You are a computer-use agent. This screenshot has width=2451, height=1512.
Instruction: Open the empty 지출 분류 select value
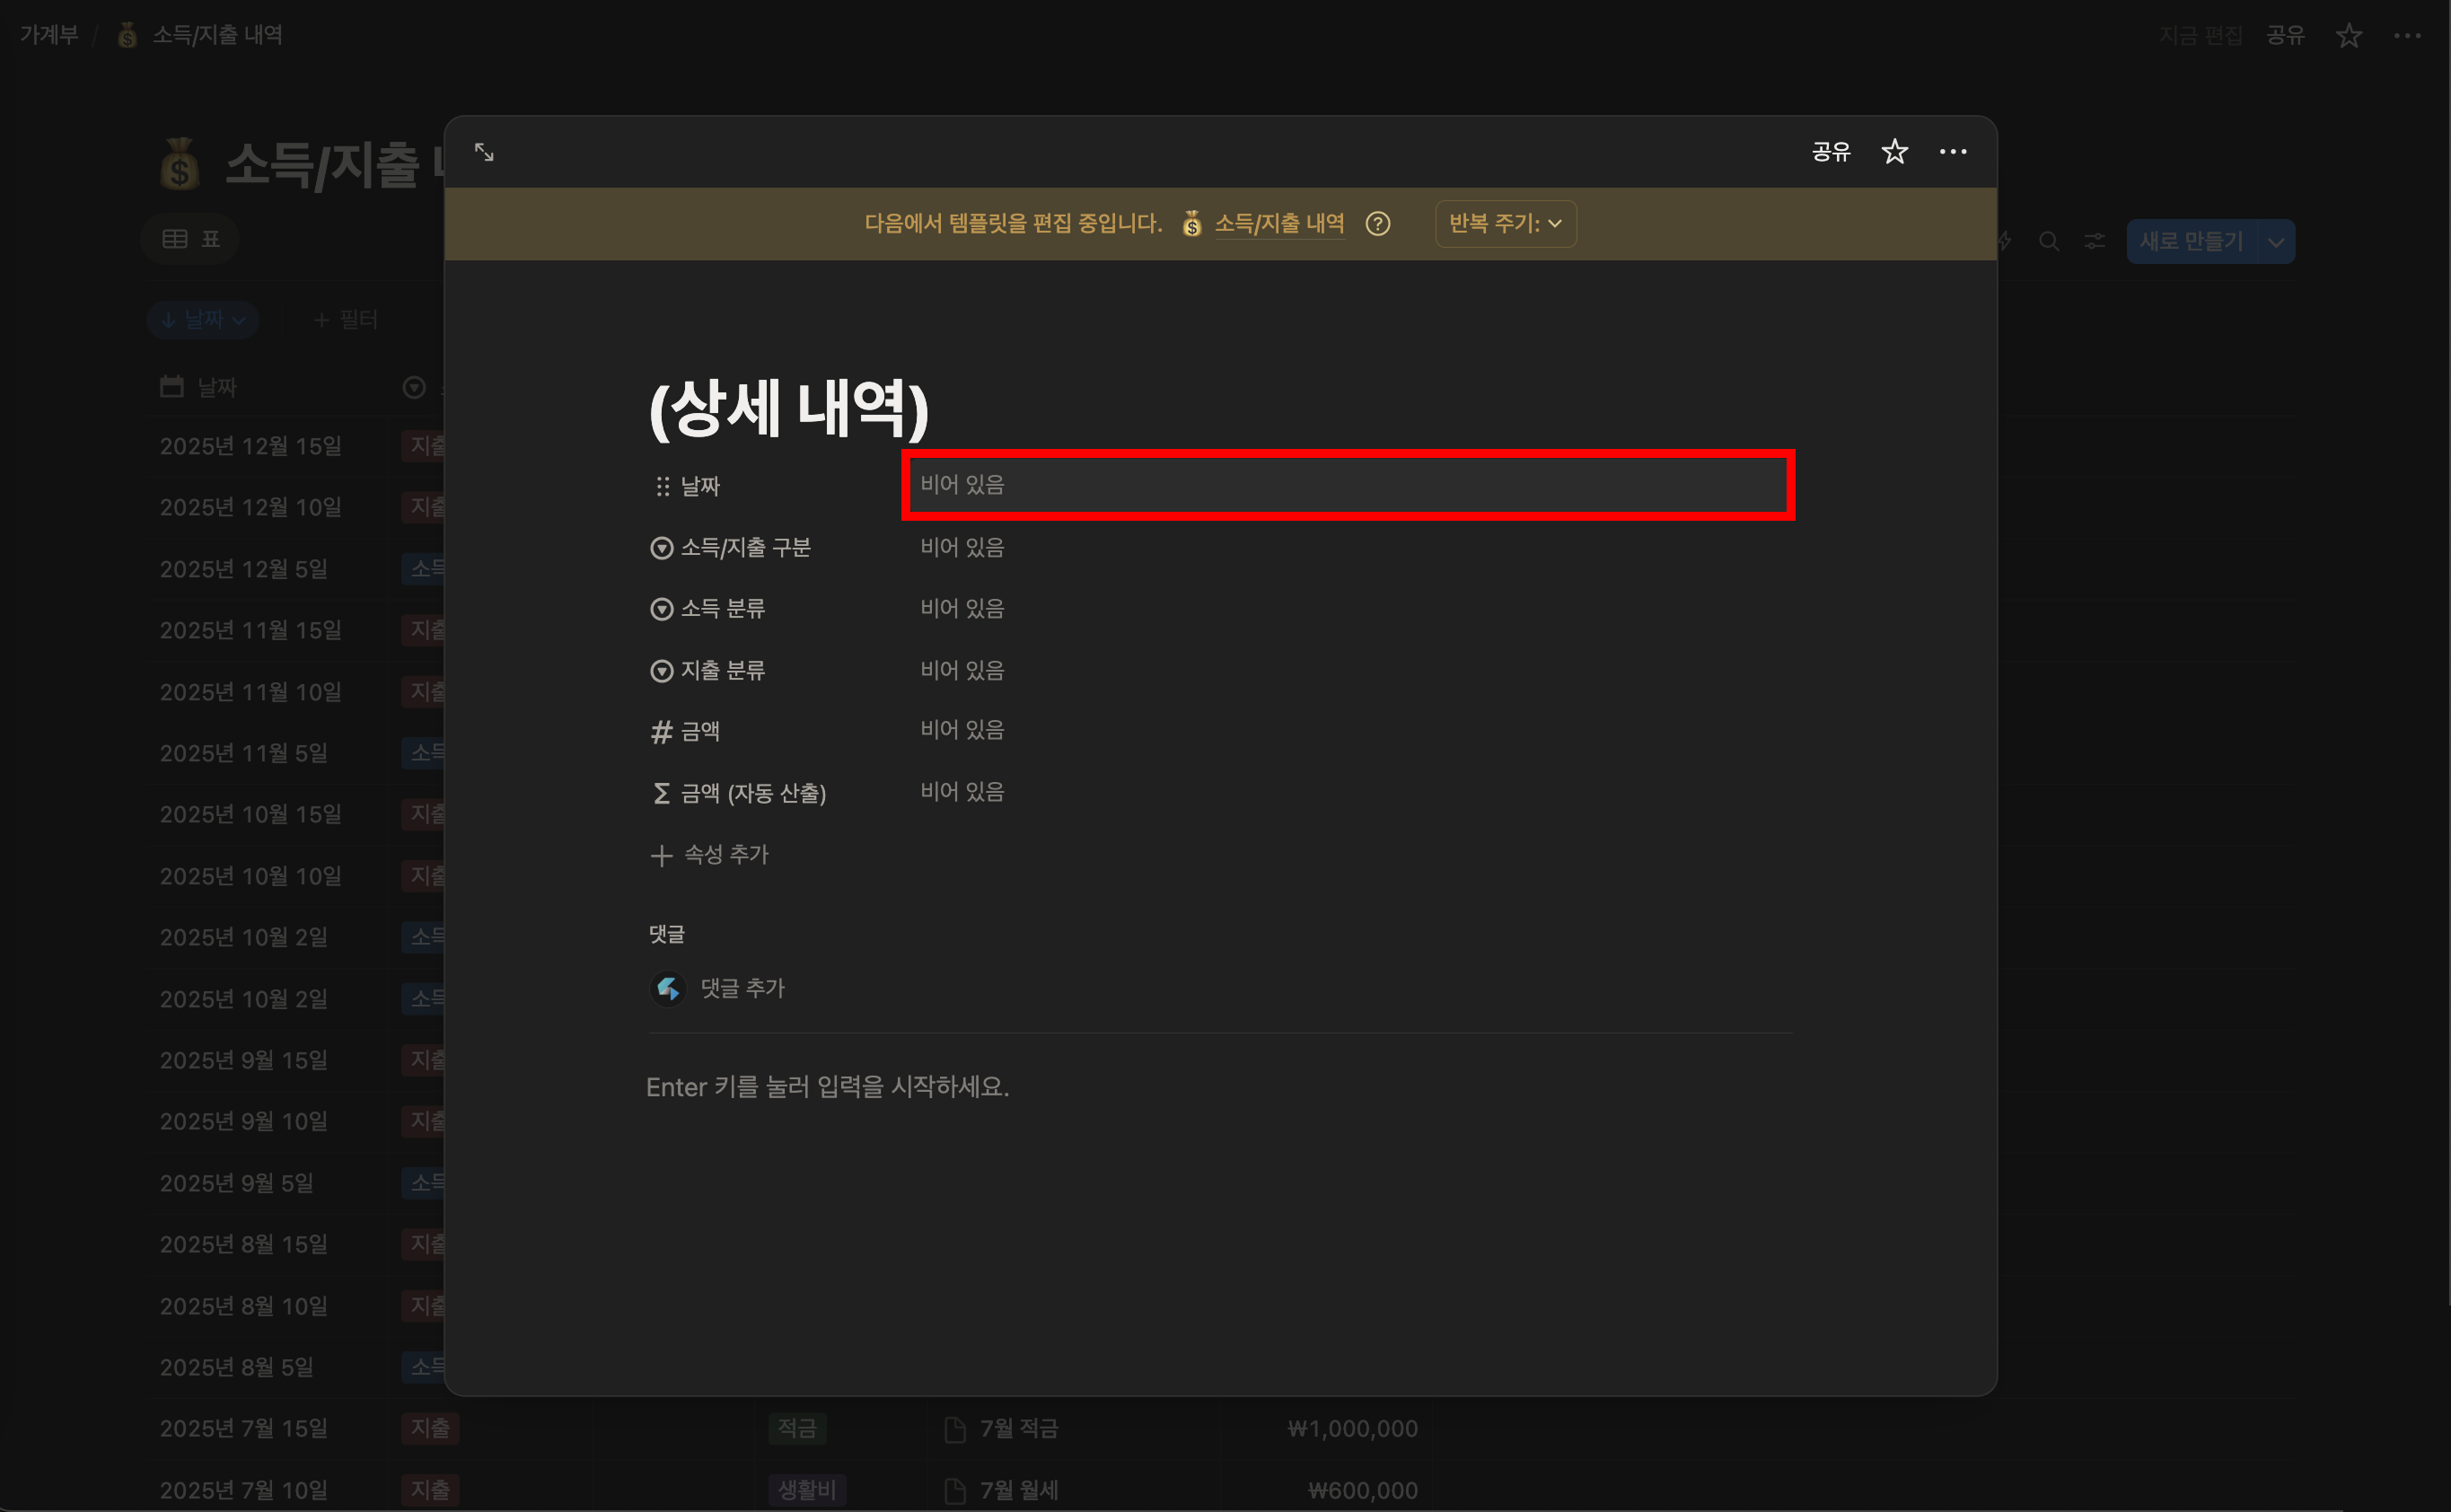[962, 670]
